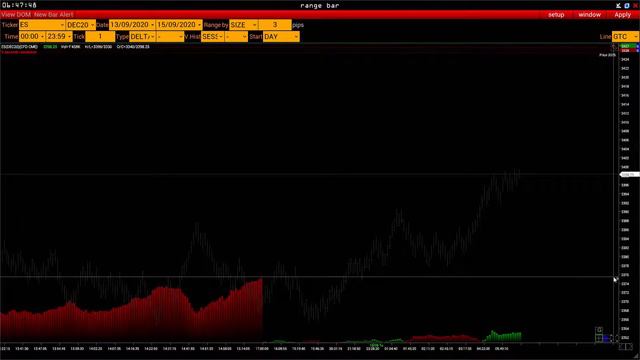Screen dimensions: 640x360
Task: Edit the pips value field showing 3
Action: 275,25
